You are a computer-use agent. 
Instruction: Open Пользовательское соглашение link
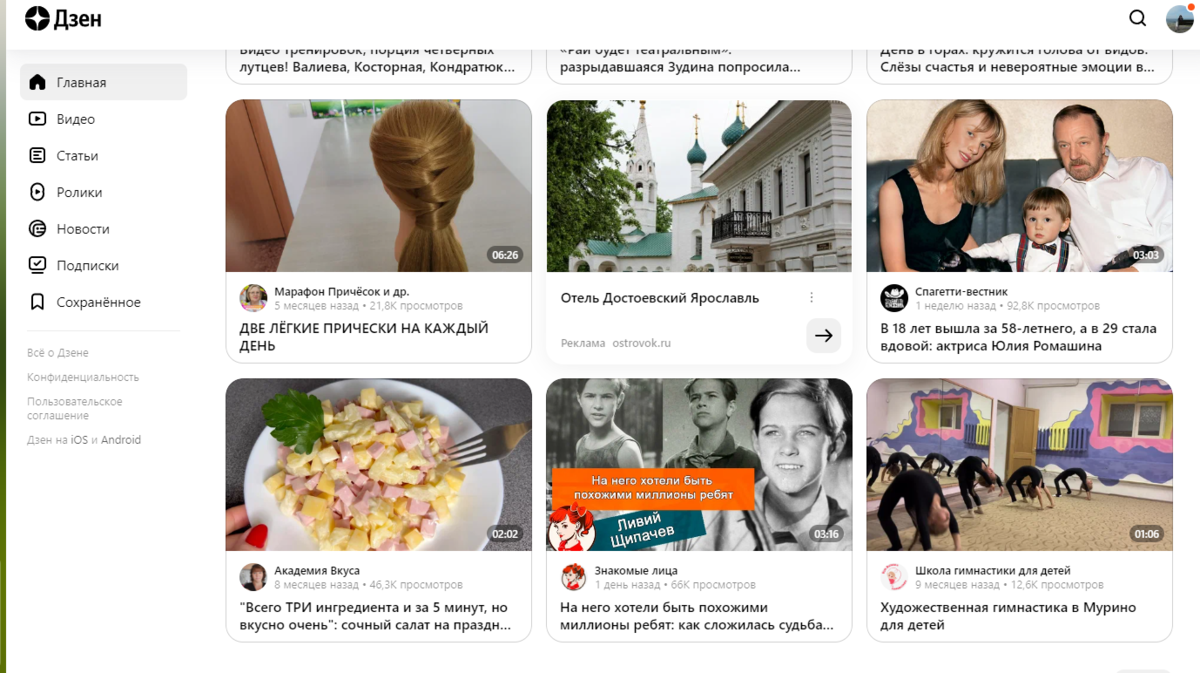[74, 408]
